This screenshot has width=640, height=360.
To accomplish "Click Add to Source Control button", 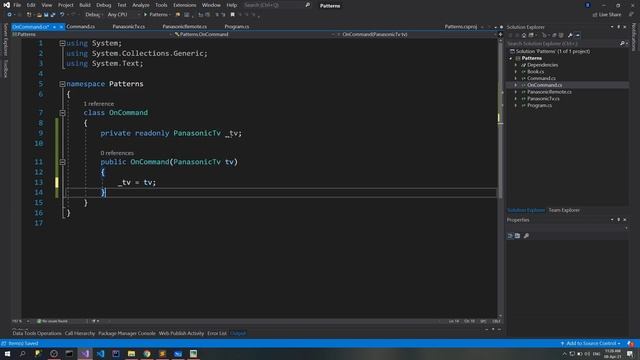I will (x=591, y=344).
